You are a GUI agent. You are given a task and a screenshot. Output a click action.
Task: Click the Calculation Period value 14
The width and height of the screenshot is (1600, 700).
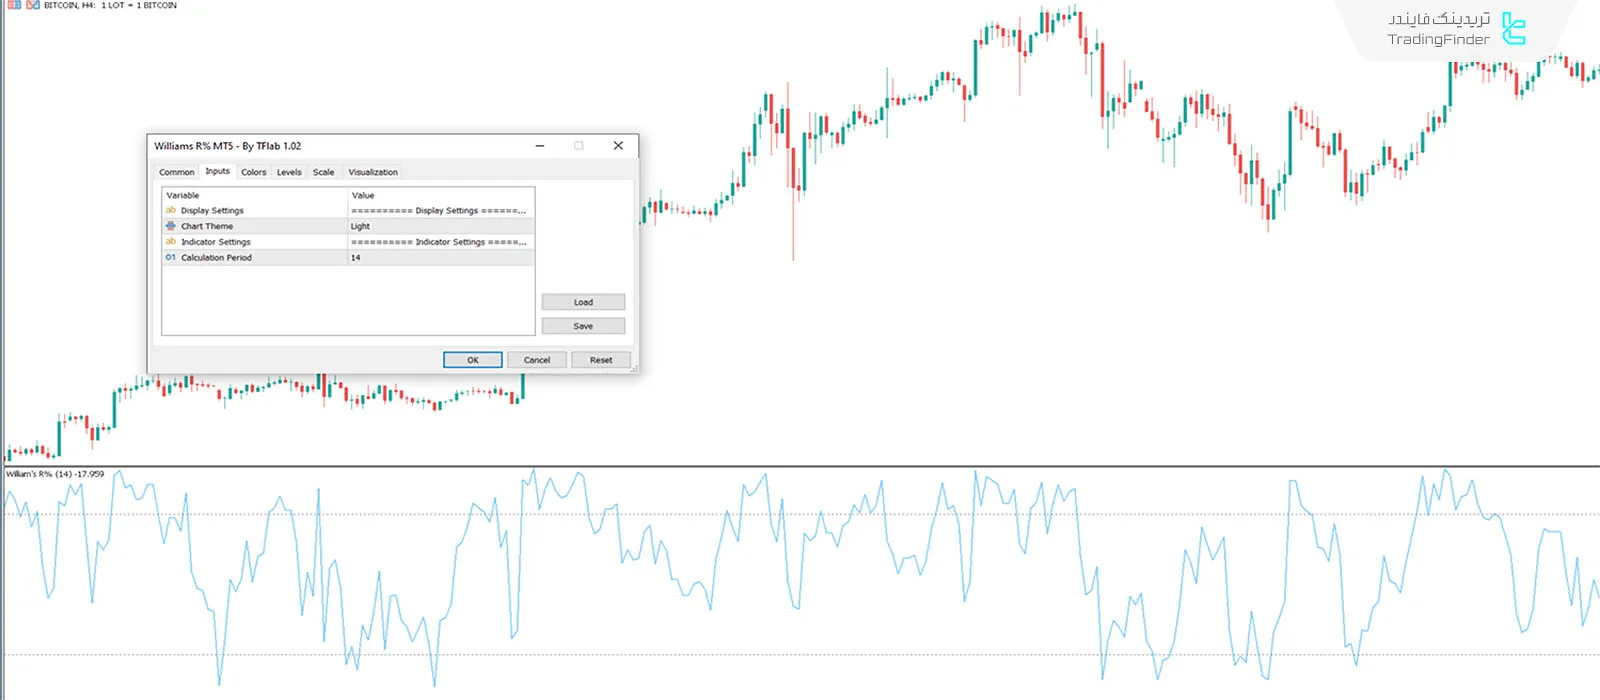(x=440, y=257)
